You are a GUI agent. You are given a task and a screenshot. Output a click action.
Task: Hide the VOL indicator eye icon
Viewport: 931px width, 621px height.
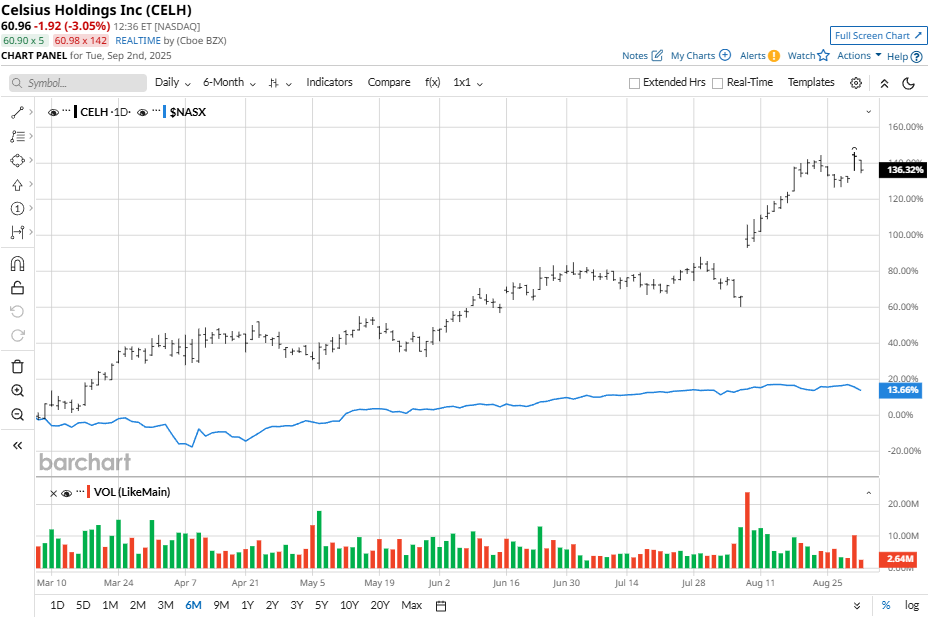point(66,493)
